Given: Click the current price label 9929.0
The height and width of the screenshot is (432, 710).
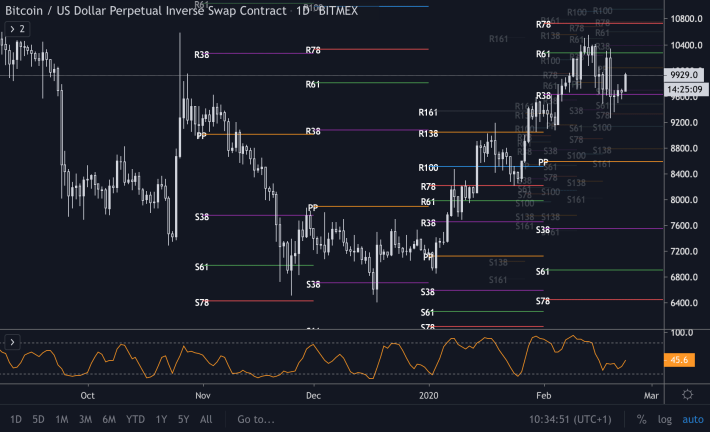Looking at the screenshot, I should tap(684, 75).
